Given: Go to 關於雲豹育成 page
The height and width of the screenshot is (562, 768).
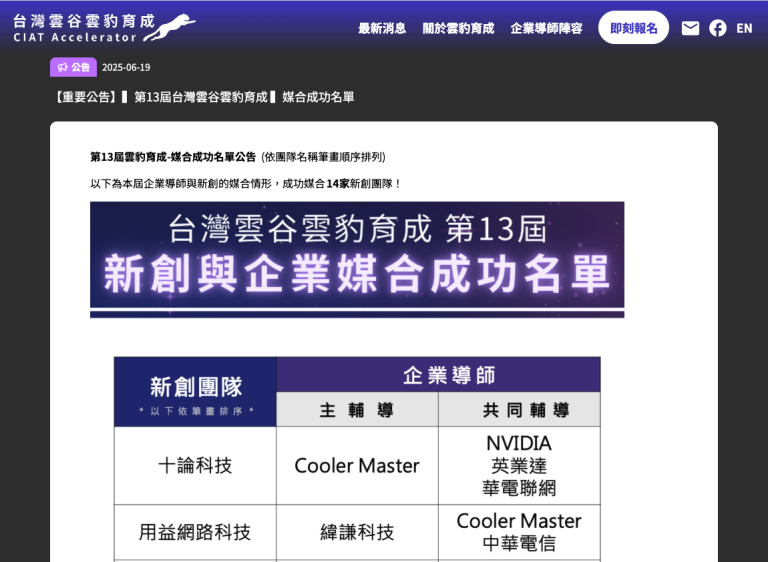Looking at the screenshot, I should pyautogui.click(x=458, y=28).
